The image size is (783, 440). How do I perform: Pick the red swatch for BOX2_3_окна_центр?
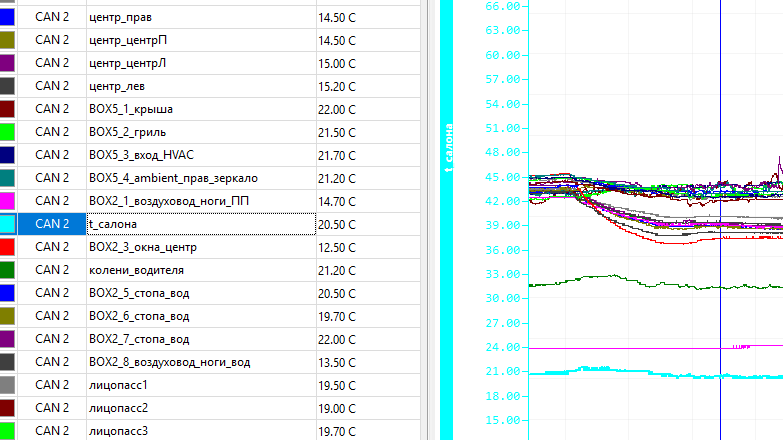pos(8,247)
